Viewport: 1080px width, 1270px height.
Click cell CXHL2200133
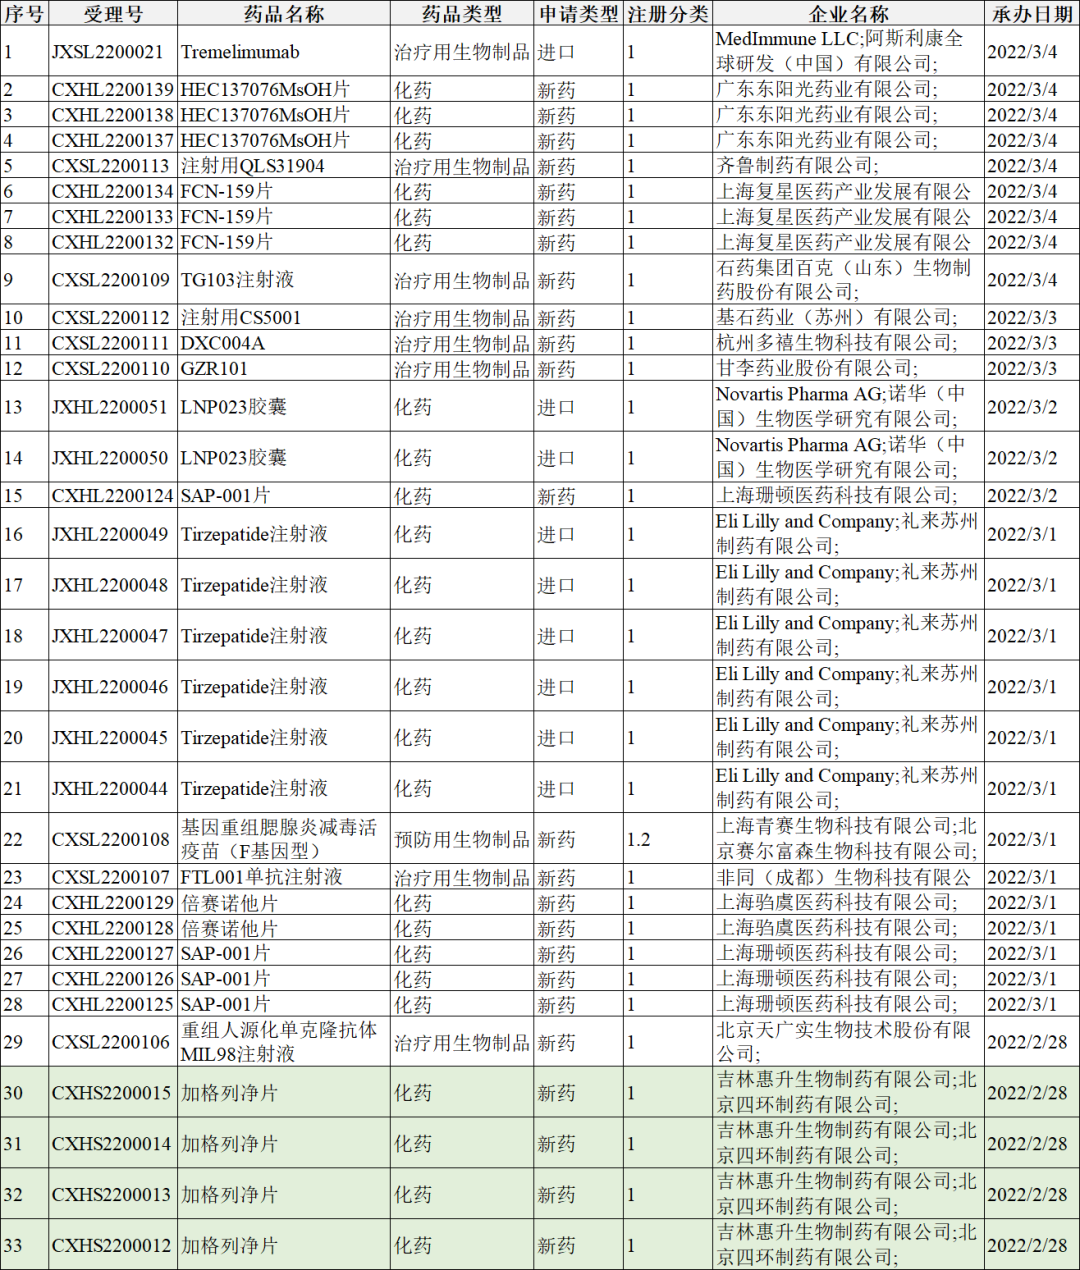pos(113,216)
